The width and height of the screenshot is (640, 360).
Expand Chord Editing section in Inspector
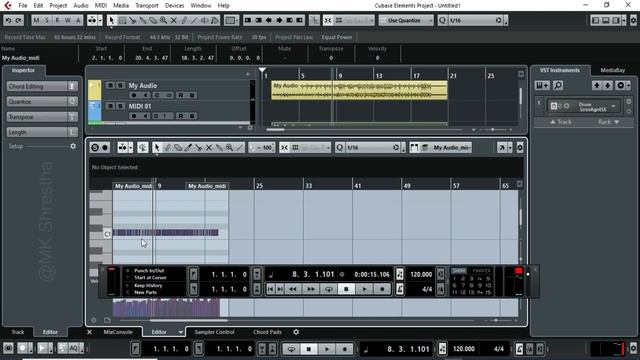(x=41, y=86)
